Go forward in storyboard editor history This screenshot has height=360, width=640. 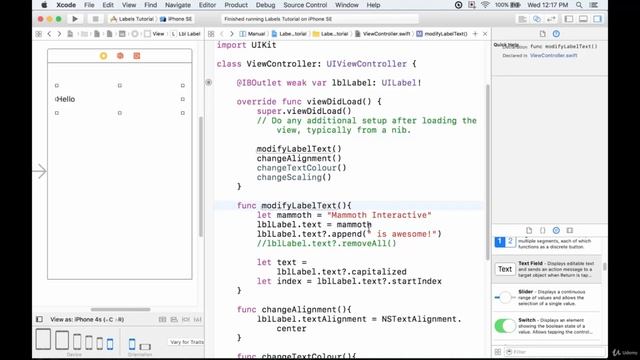[59, 34]
